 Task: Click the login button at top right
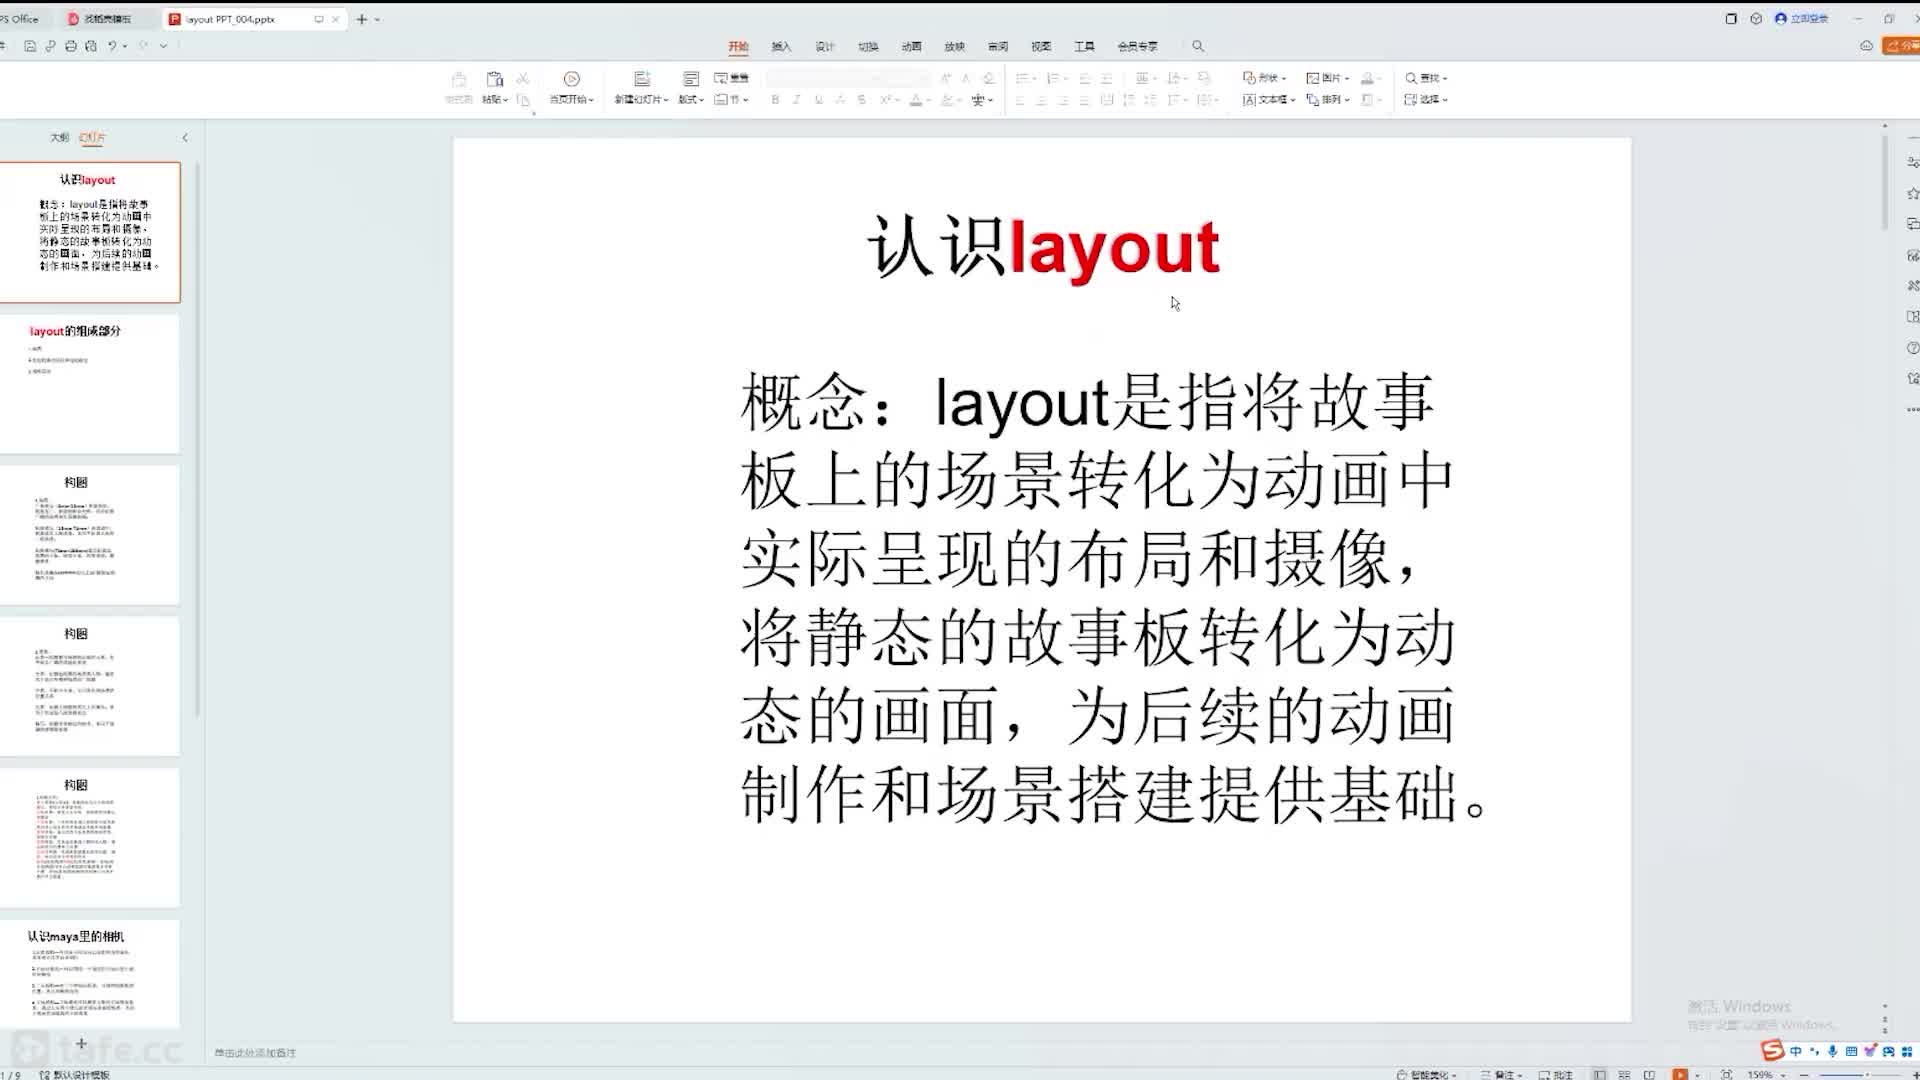pyautogui.click(x=1802, y=18)
